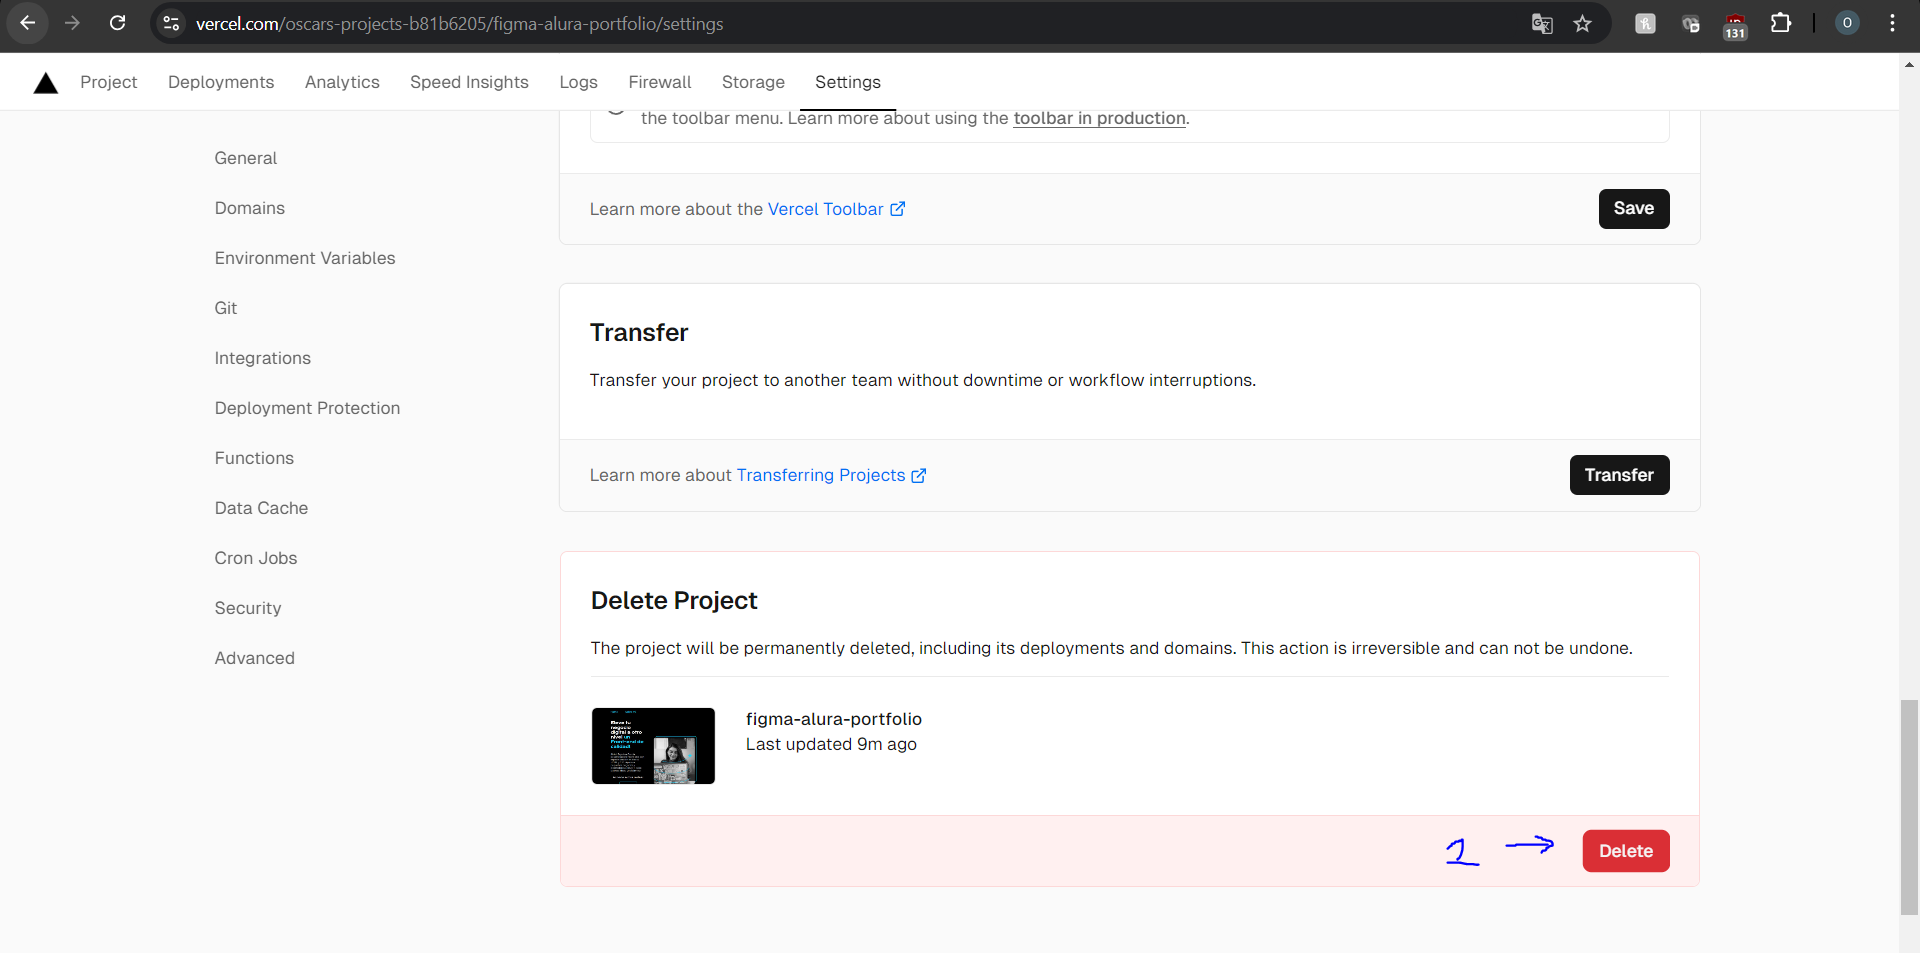
Task: Open General settings in sidebar
Action: (246, 158)
